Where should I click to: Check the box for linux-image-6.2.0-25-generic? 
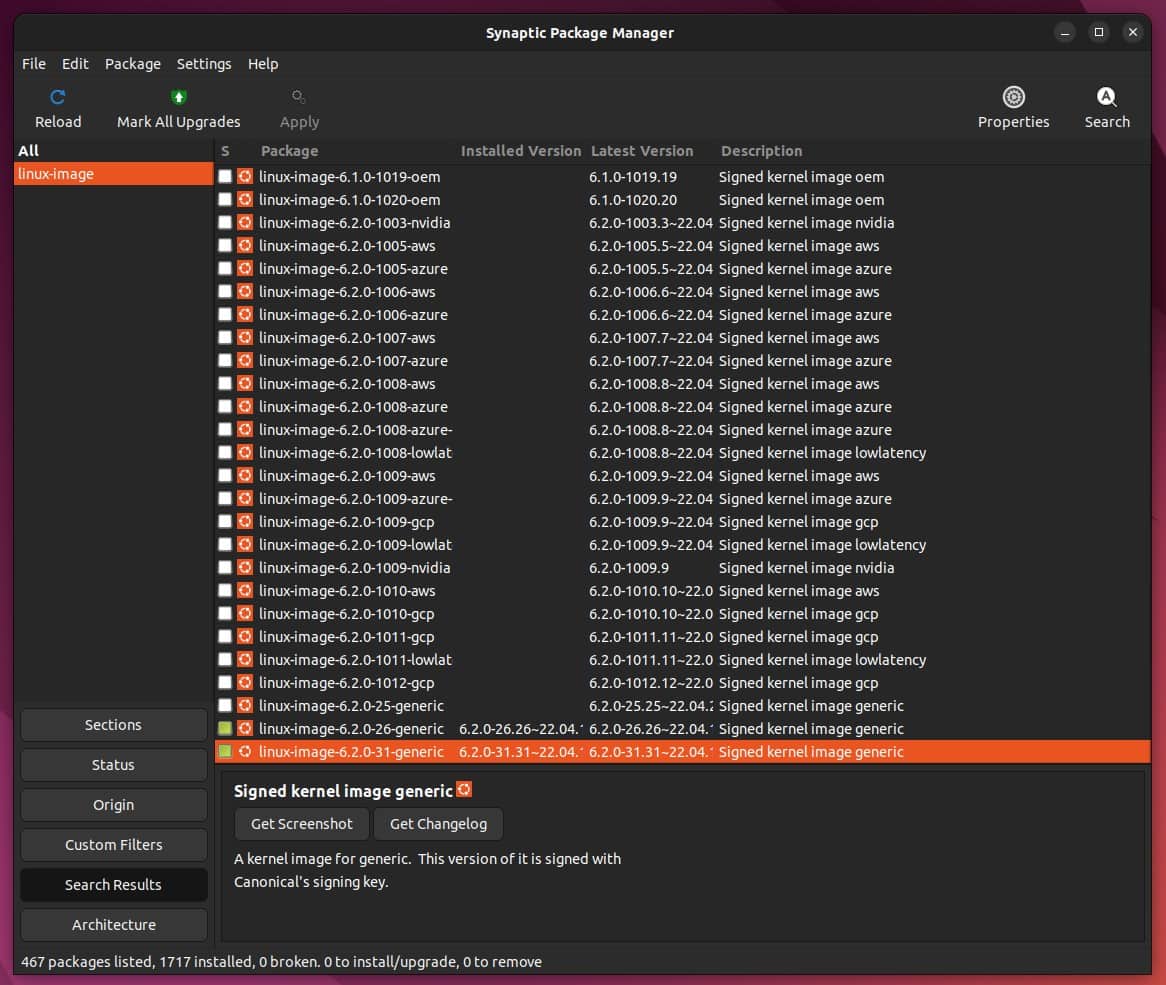coord(225,705)
